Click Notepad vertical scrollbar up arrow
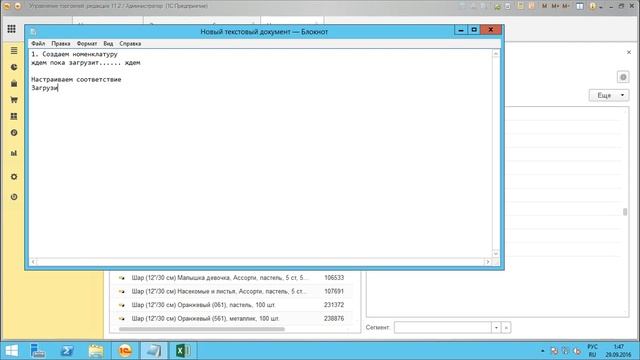Image resolution: width=640 pixels, height=360 pixels. 496,53
